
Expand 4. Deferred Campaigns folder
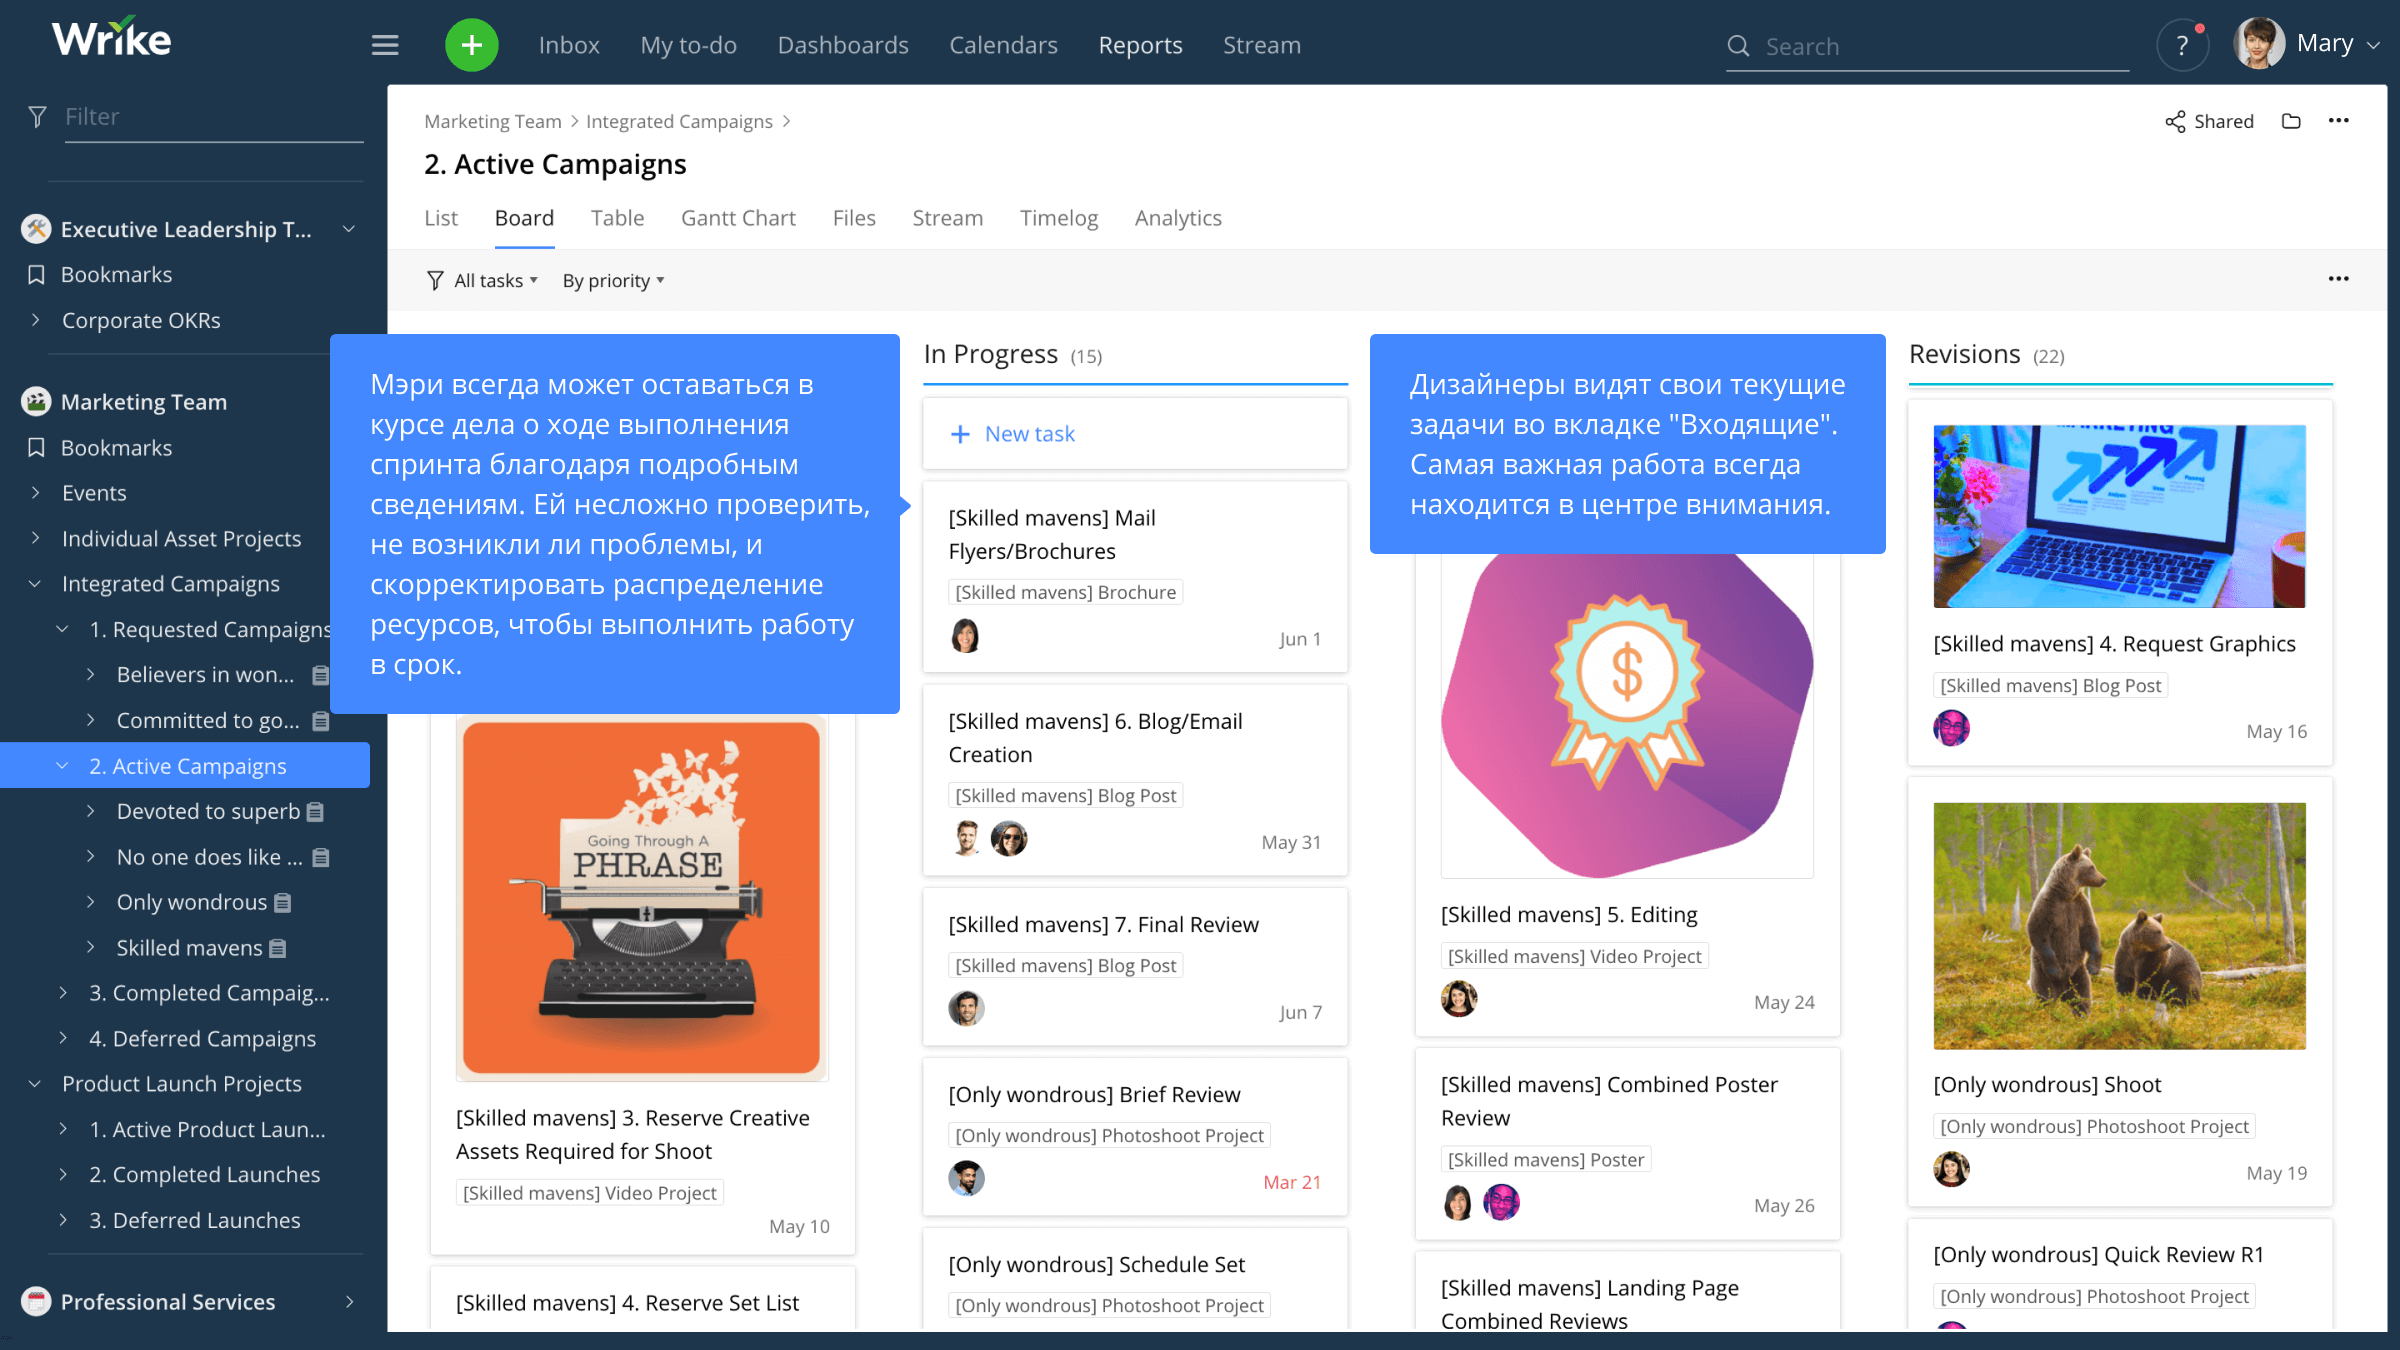[63, 1039]
